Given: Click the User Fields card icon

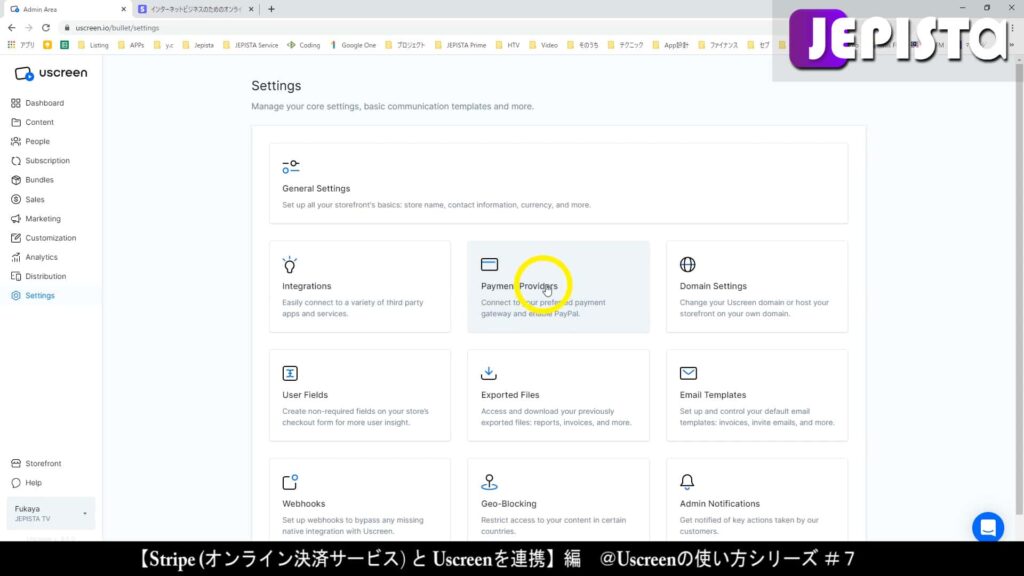Looking at the screenshot, I should 290,373.
